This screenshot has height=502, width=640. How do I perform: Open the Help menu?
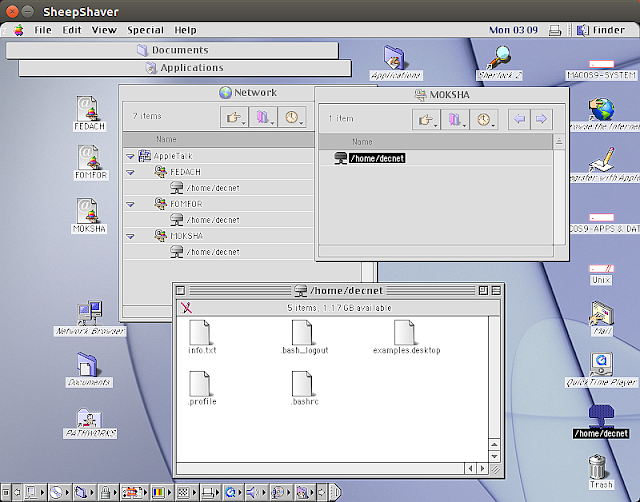point(185,30)
